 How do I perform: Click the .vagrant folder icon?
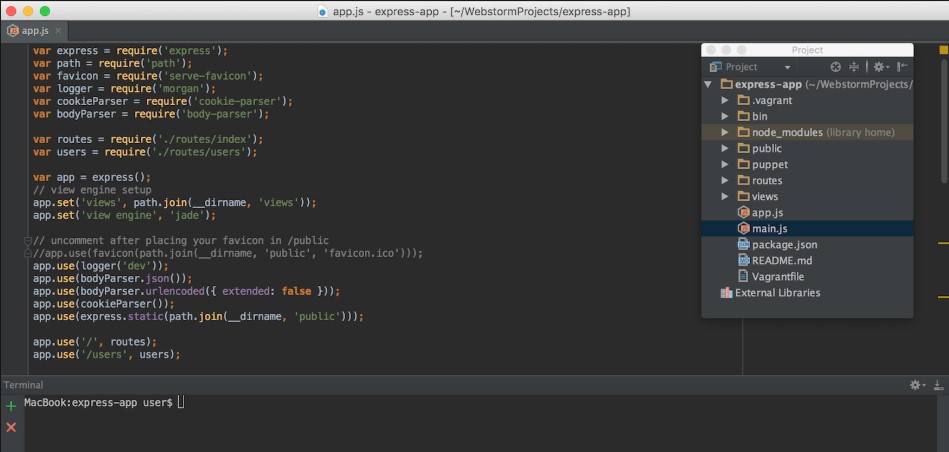click(x=744, y=100)
